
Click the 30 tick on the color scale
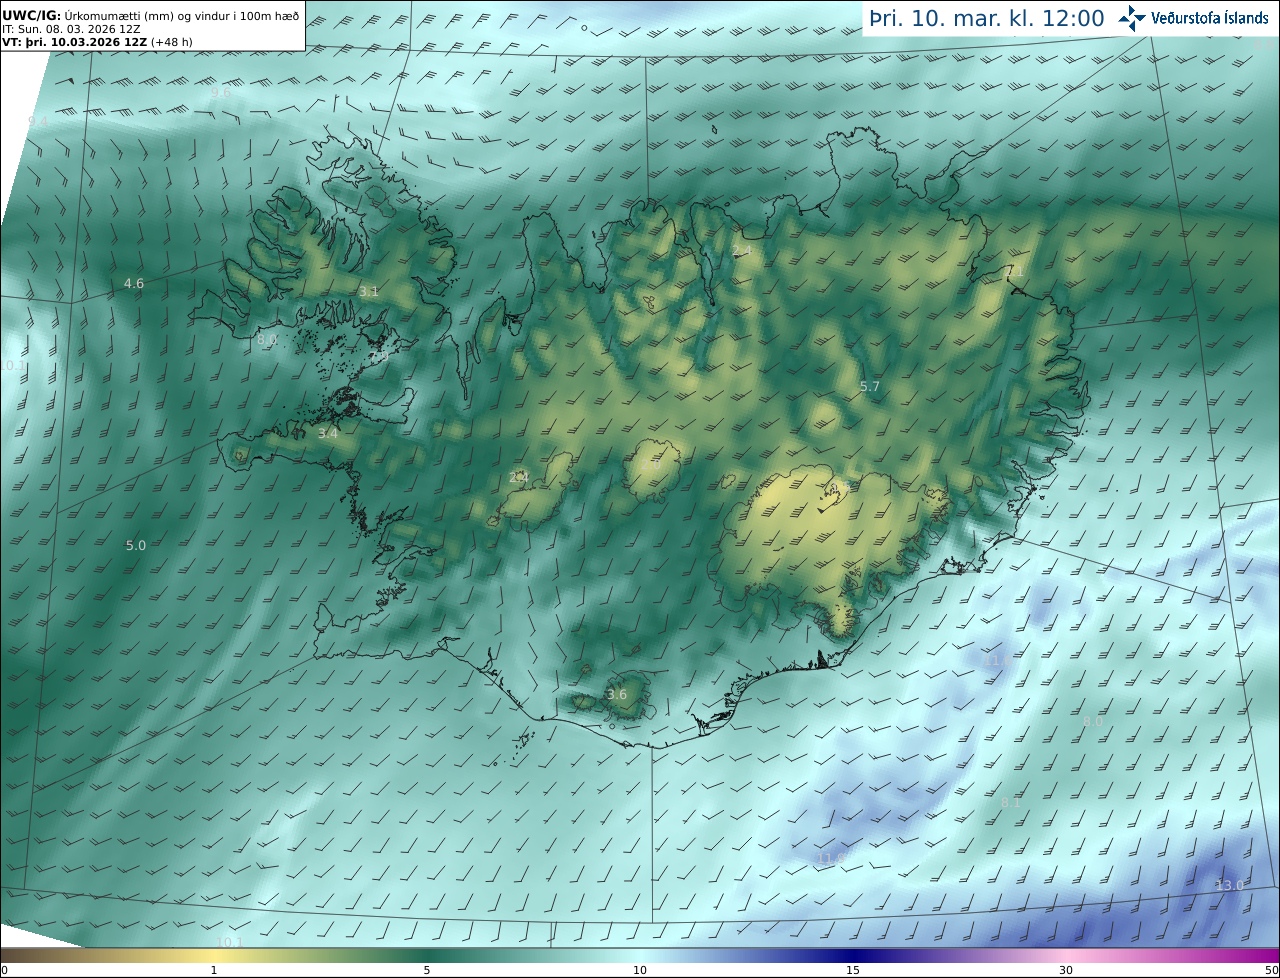tap(1066, 971)
